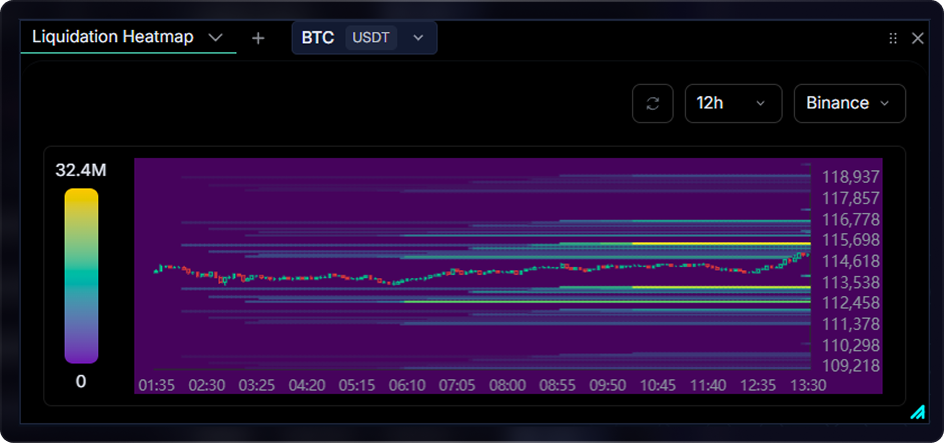Screen dimensions: 944x443
Task: Click the 113,538 price axis label
Action: 851,282
